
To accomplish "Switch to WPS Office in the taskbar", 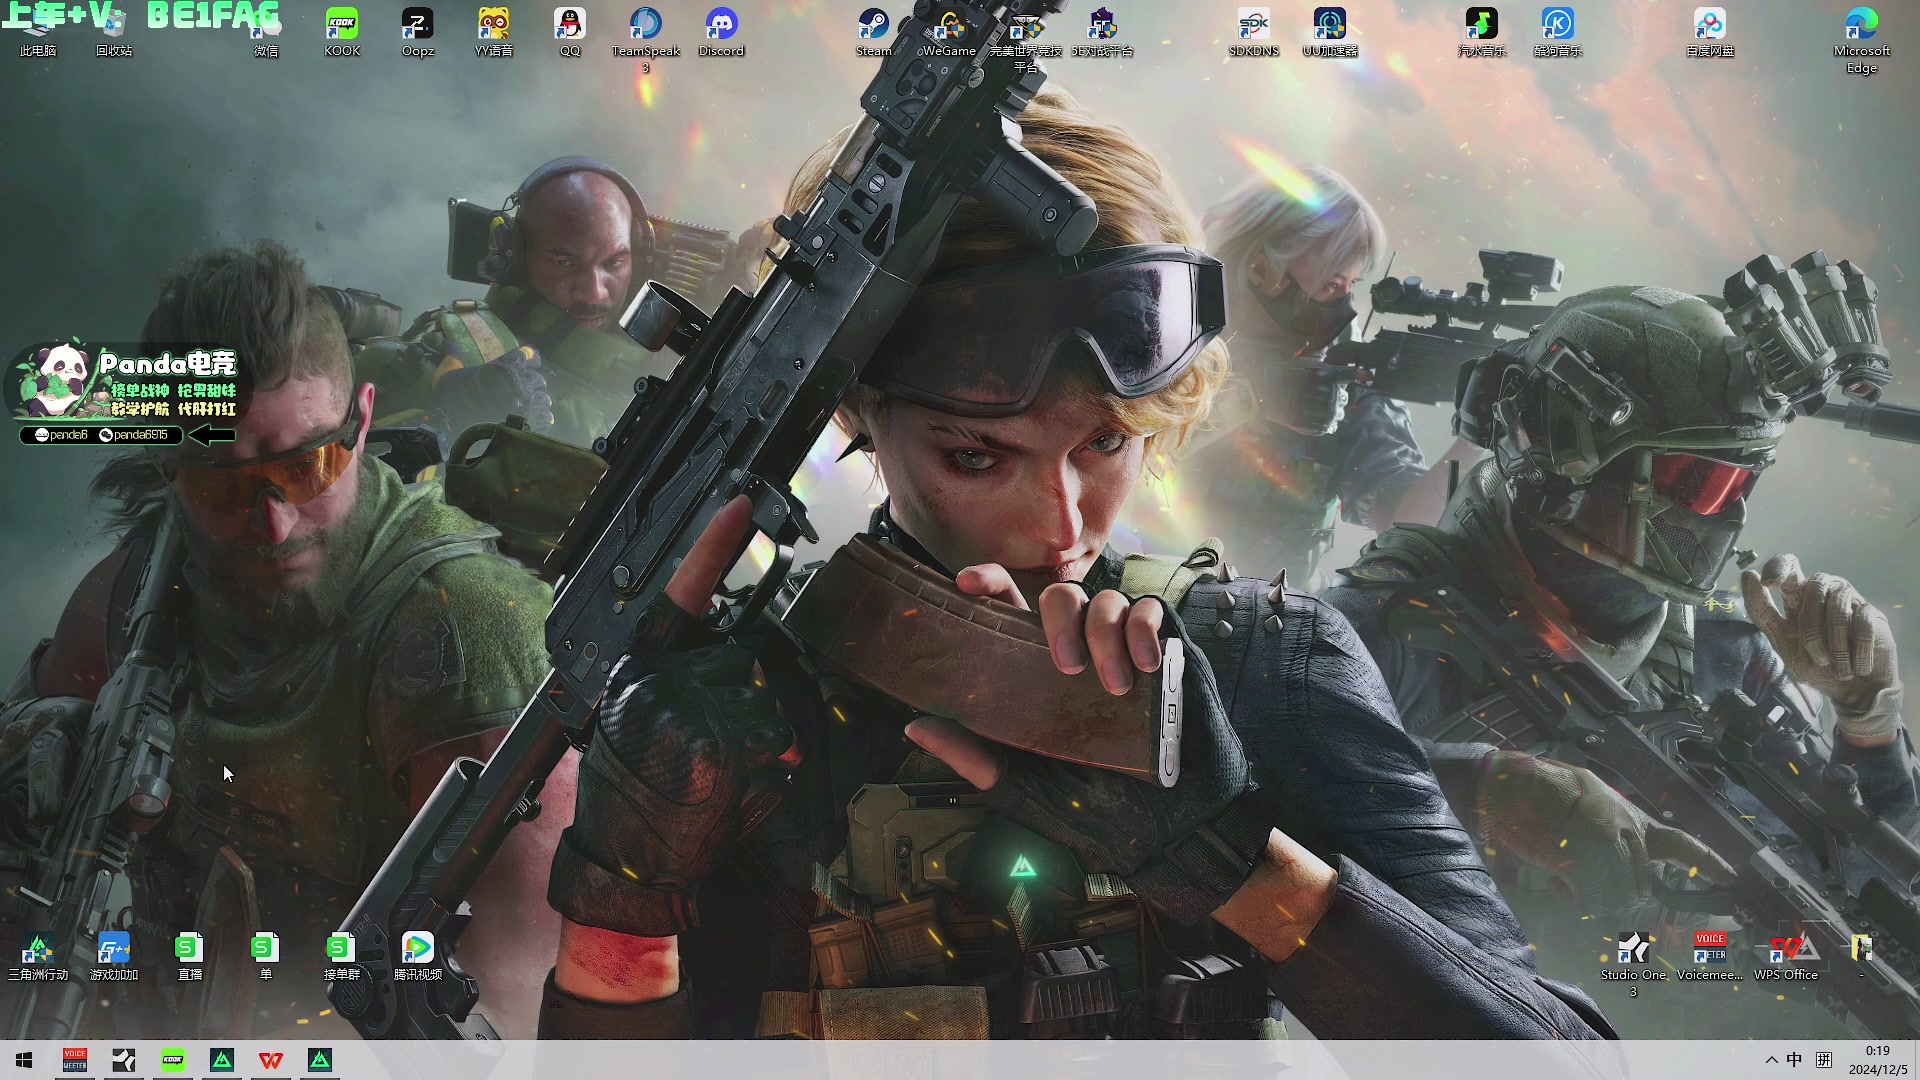I will [271, 1060].
